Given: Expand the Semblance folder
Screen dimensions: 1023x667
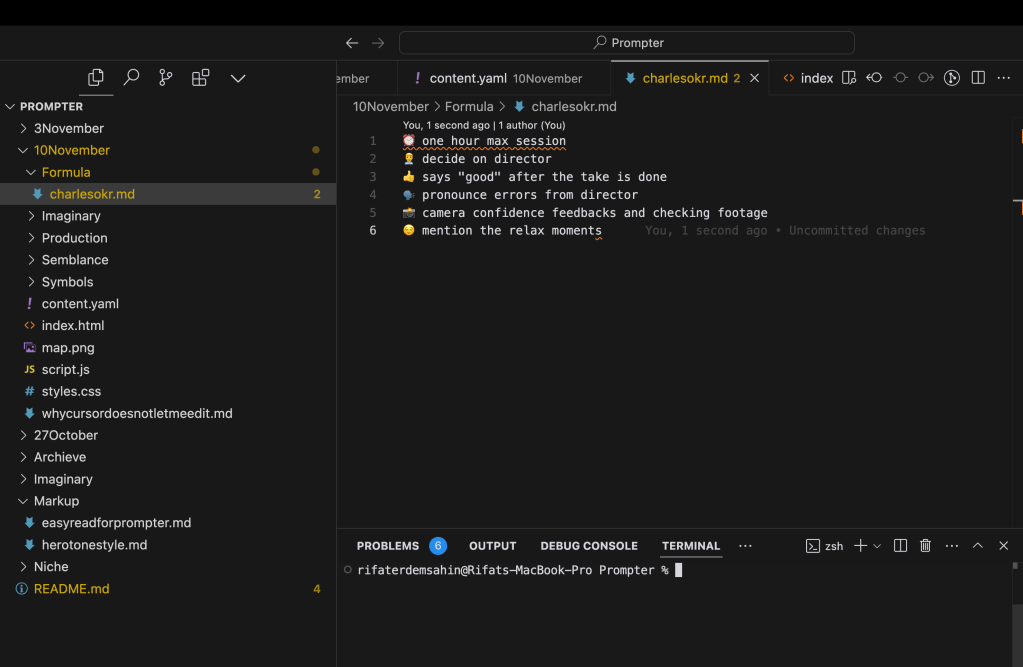Looking at the screenshot, I should pyautogui.click(x=168, y=260).
